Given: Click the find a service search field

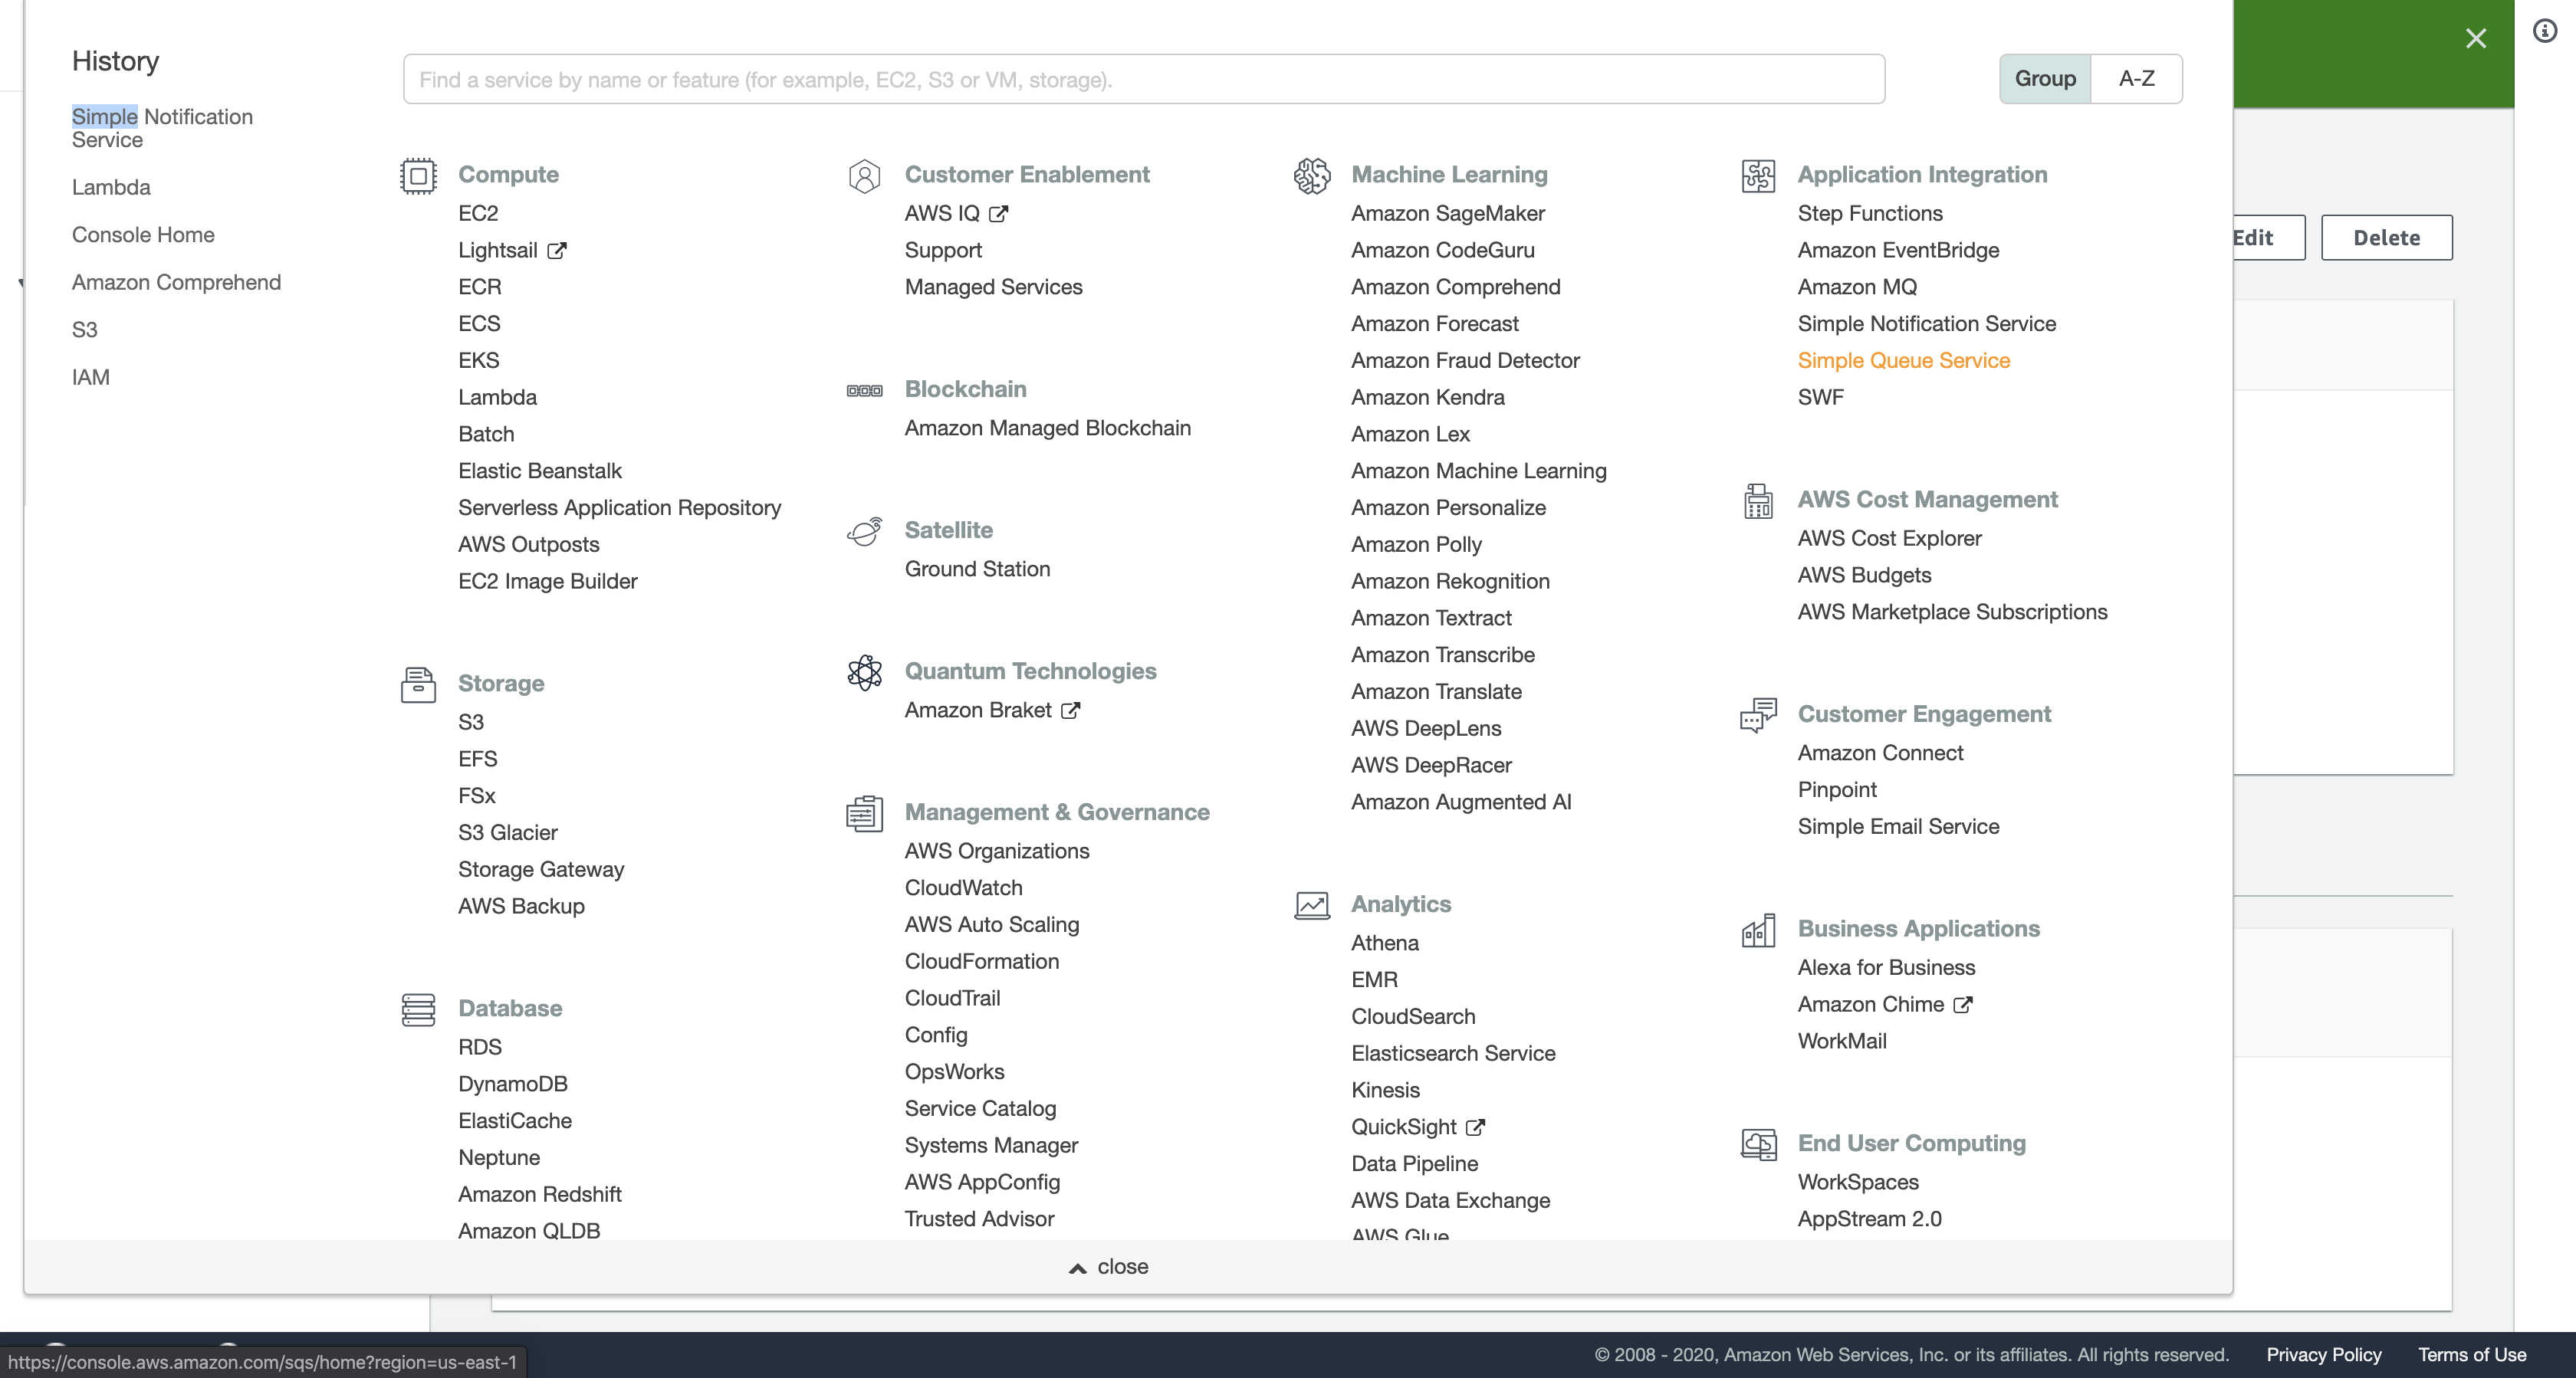Looking at the screenshot, I should 1143,80.
